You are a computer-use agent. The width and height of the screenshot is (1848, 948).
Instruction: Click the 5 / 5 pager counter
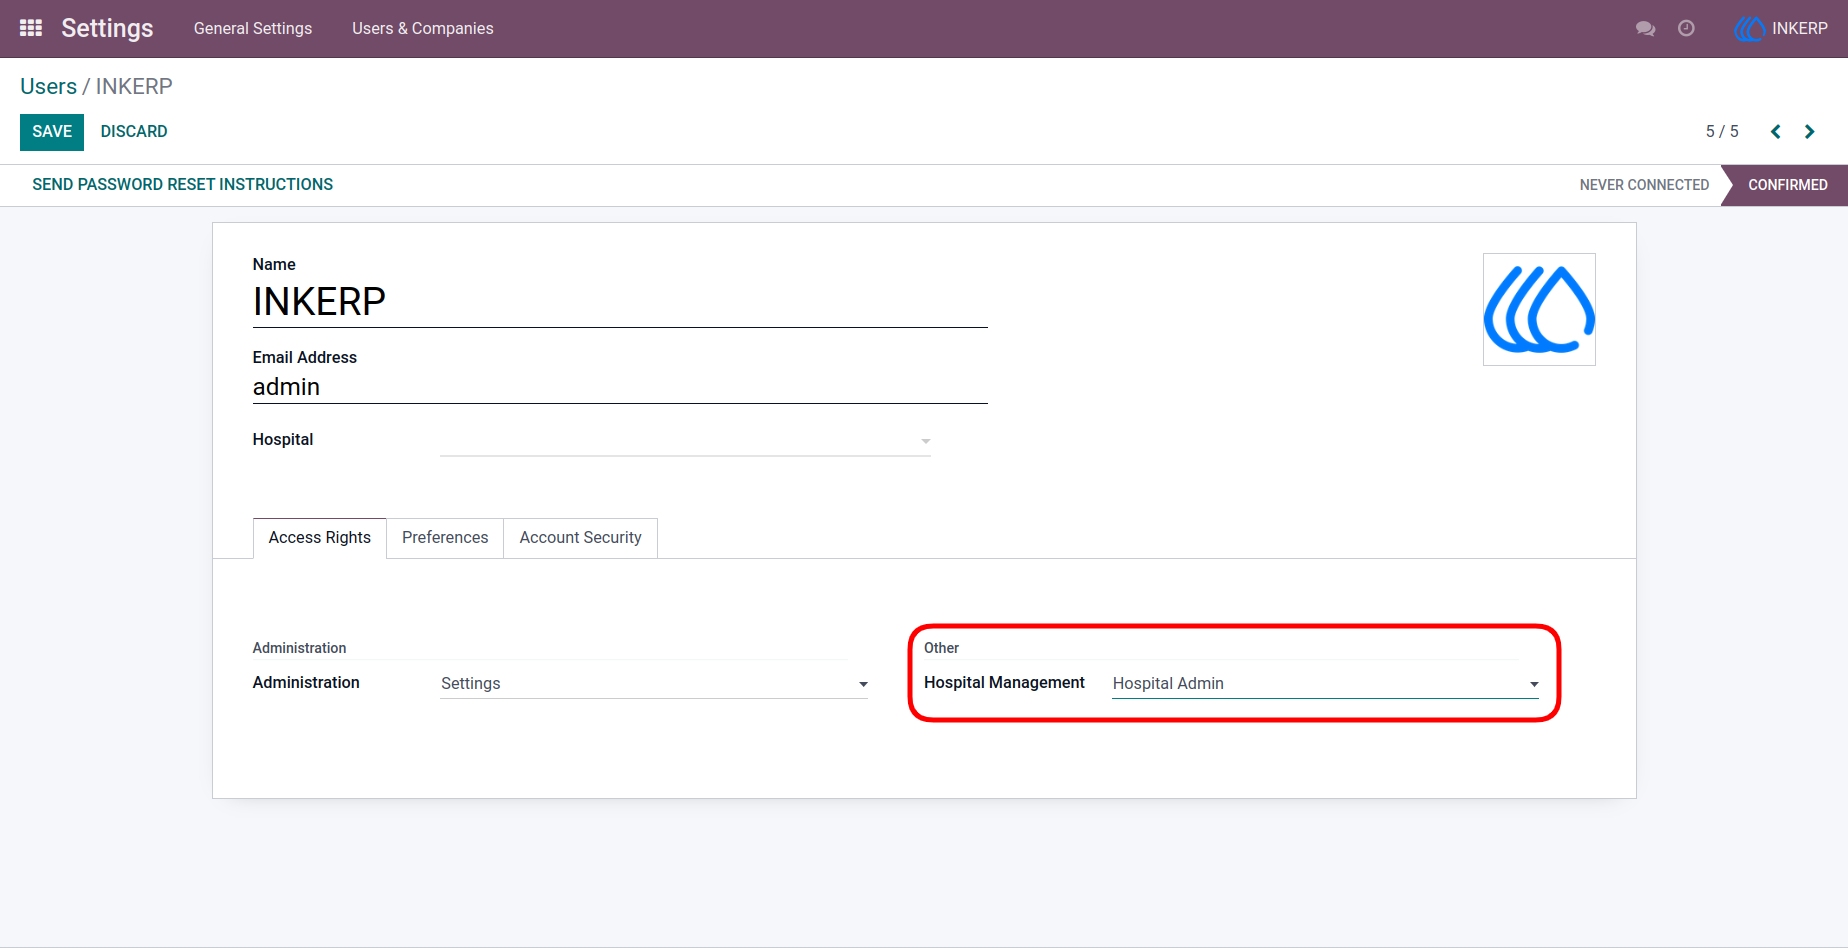pyautogui.click(x=1722, y=132)
